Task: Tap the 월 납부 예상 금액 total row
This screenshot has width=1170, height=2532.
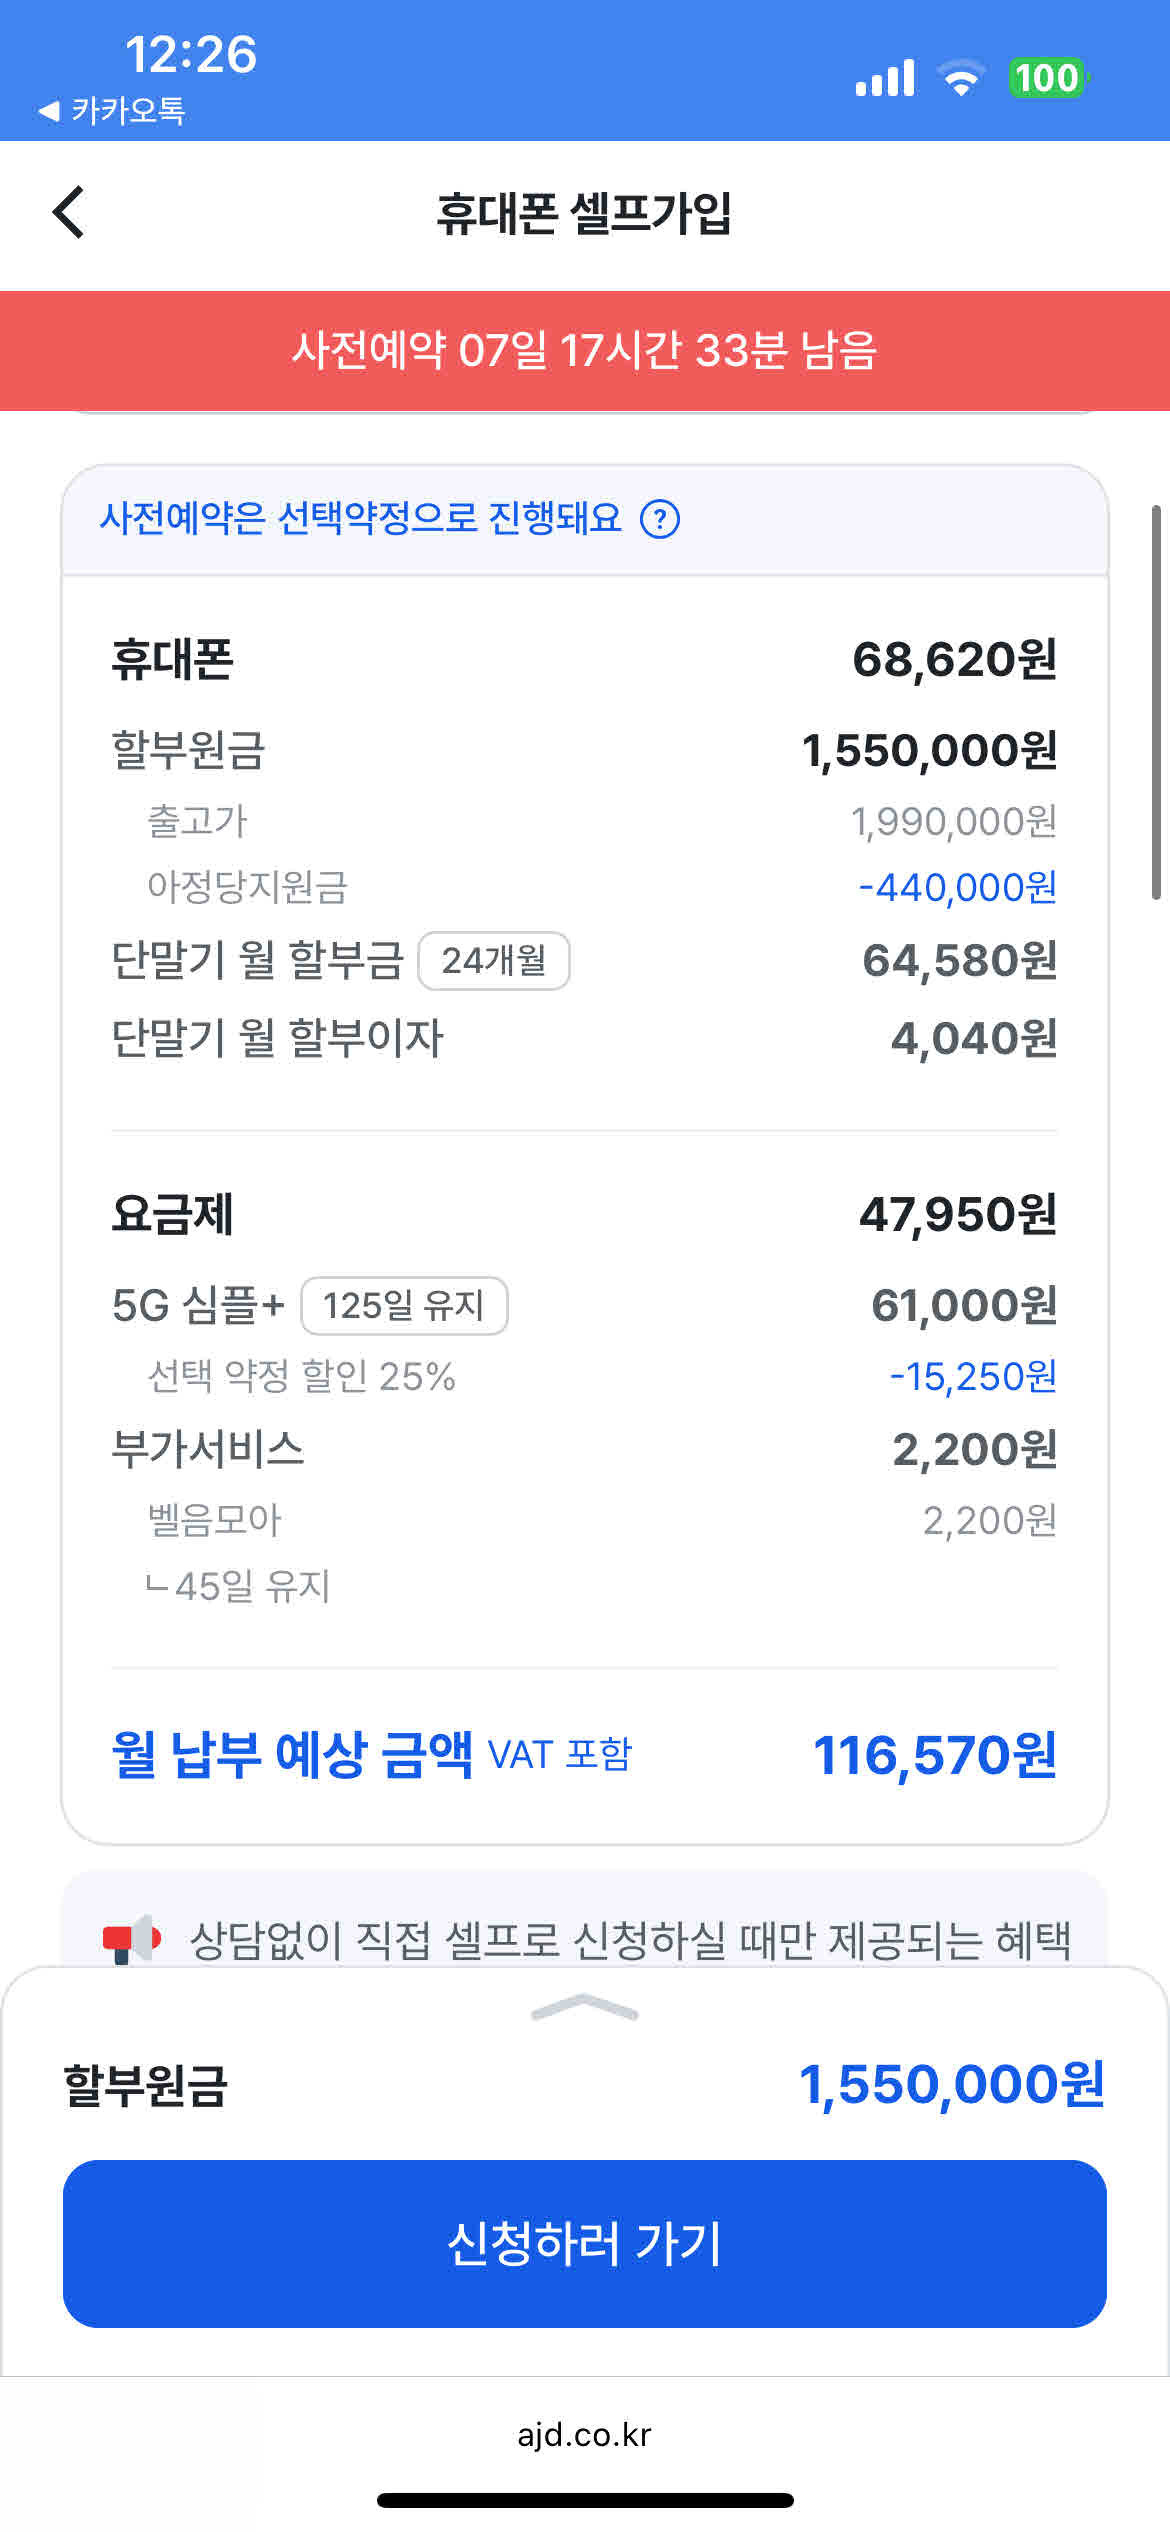Action: tap(585, 1755)
